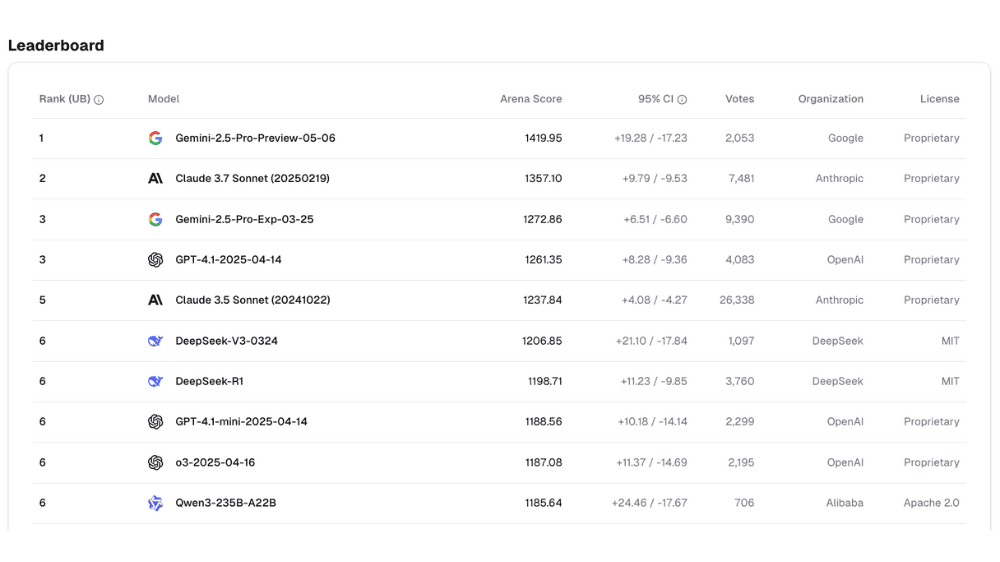
Task: Click vote count 9,390
Action: click(740, 219)
